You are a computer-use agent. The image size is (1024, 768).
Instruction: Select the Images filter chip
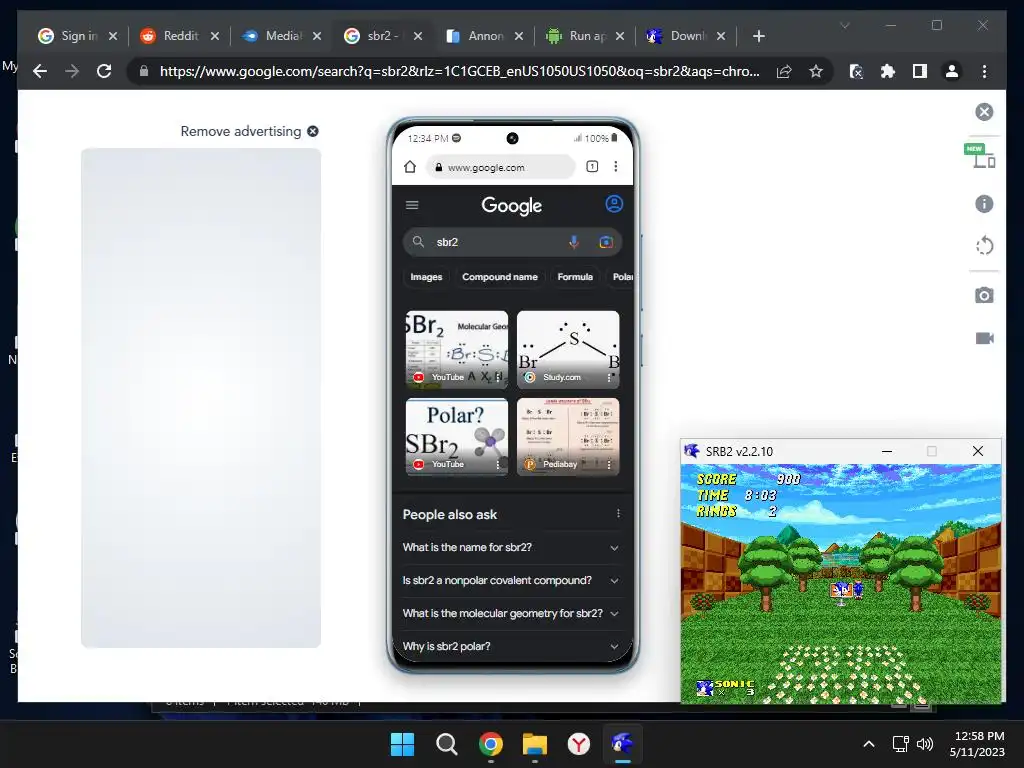pyautogui.click(x=426, y=277)
